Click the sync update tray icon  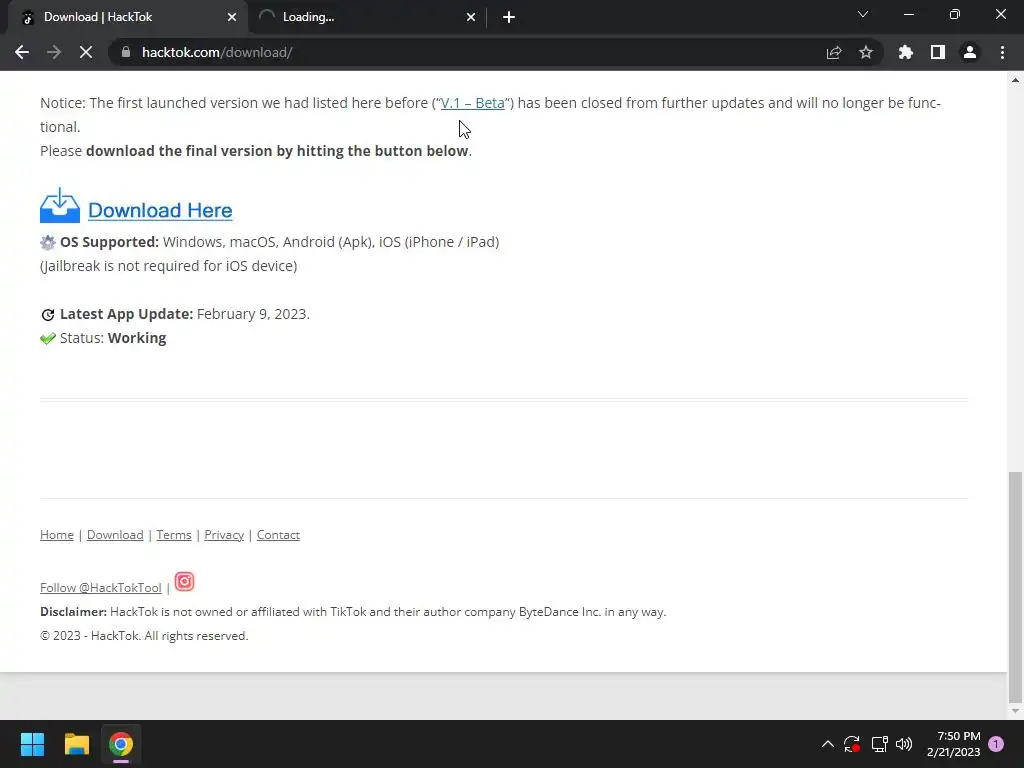(x=852, y=744)
